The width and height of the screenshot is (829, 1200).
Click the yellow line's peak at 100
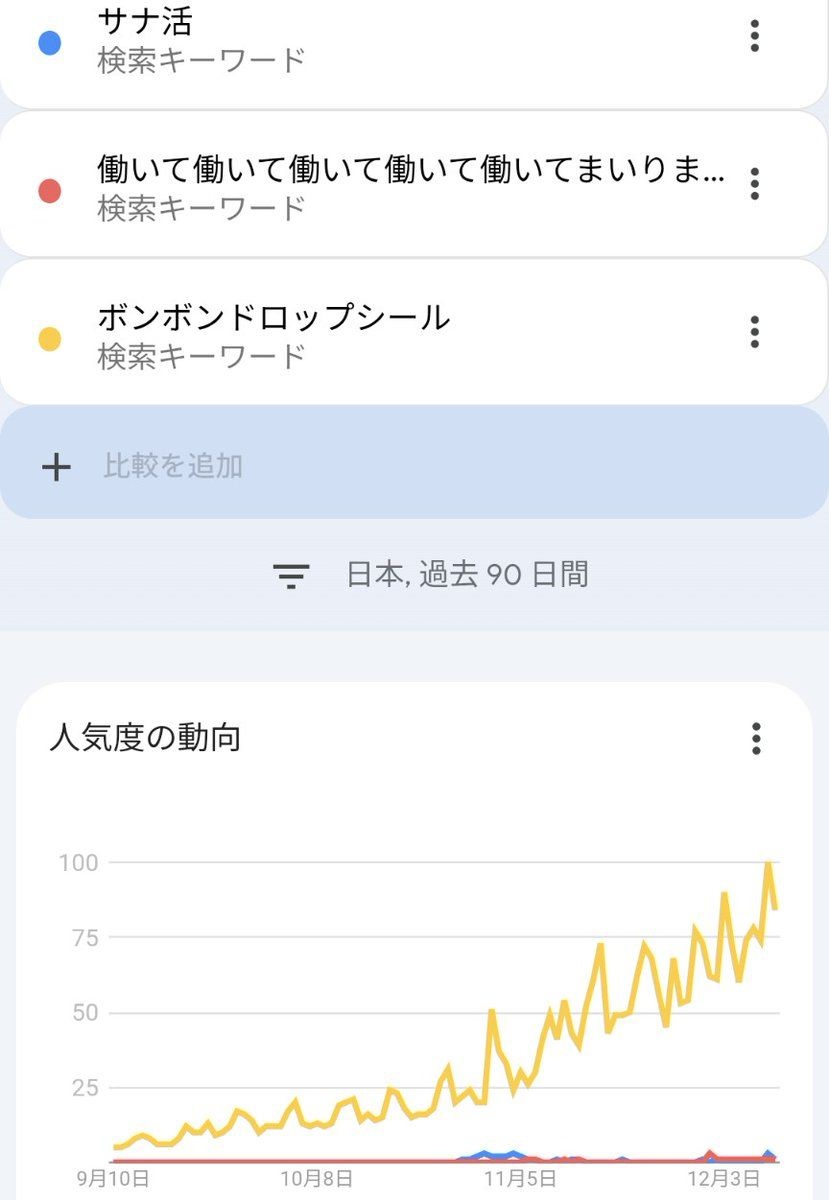[x=768, y=863]
